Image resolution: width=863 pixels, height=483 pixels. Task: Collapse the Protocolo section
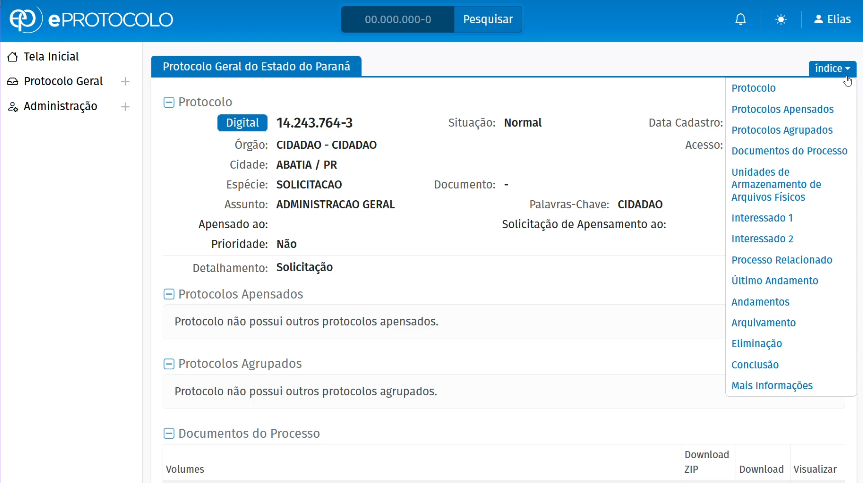pyautogui.click(x=169, y=102)
